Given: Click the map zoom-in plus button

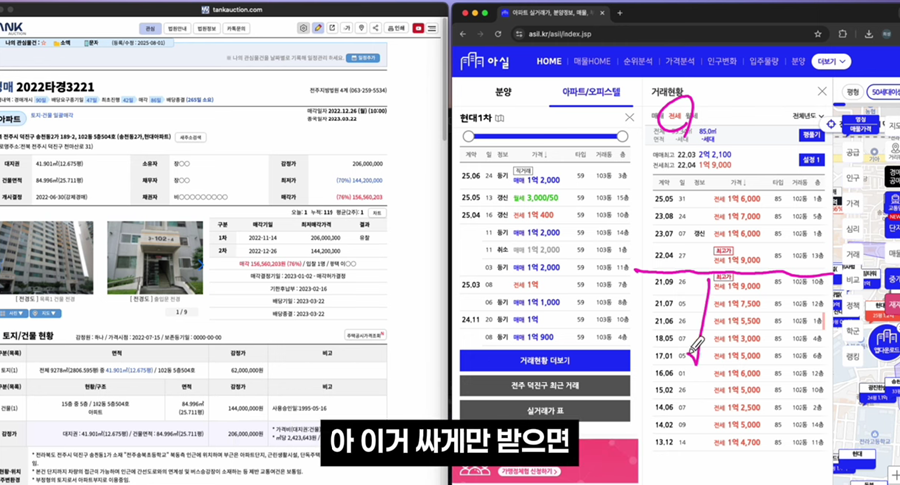Looking at the screenshot, I should tap(895, 475).
